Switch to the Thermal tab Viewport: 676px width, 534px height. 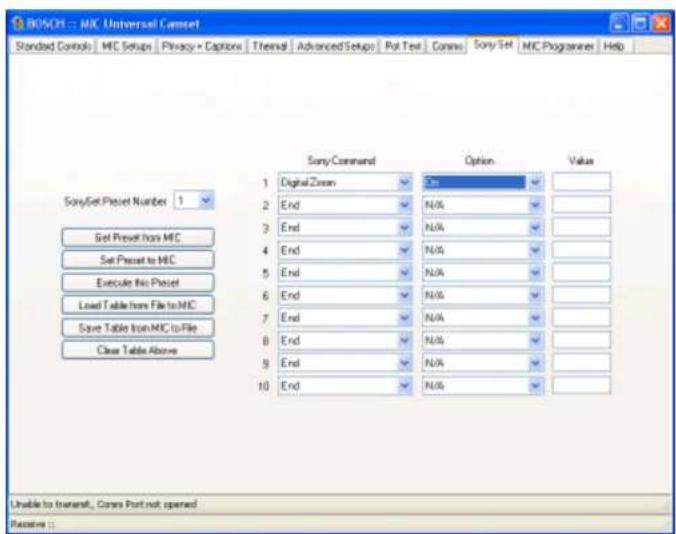pyautogui.click(x=269, y=46)
